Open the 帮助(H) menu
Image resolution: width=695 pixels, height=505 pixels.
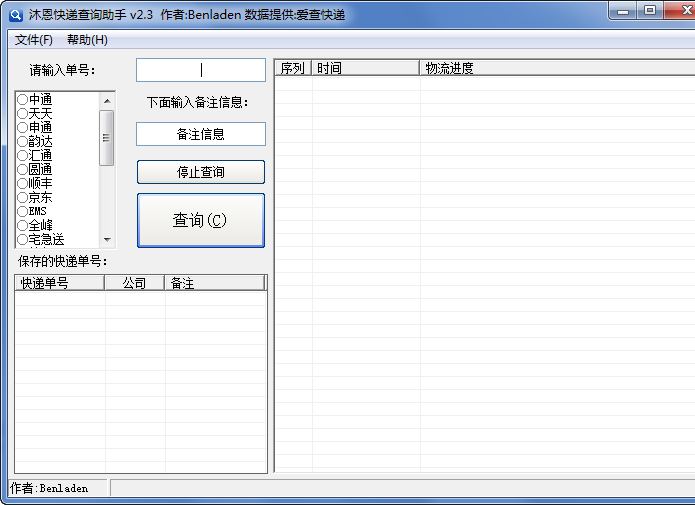click(x=87, y=40)
